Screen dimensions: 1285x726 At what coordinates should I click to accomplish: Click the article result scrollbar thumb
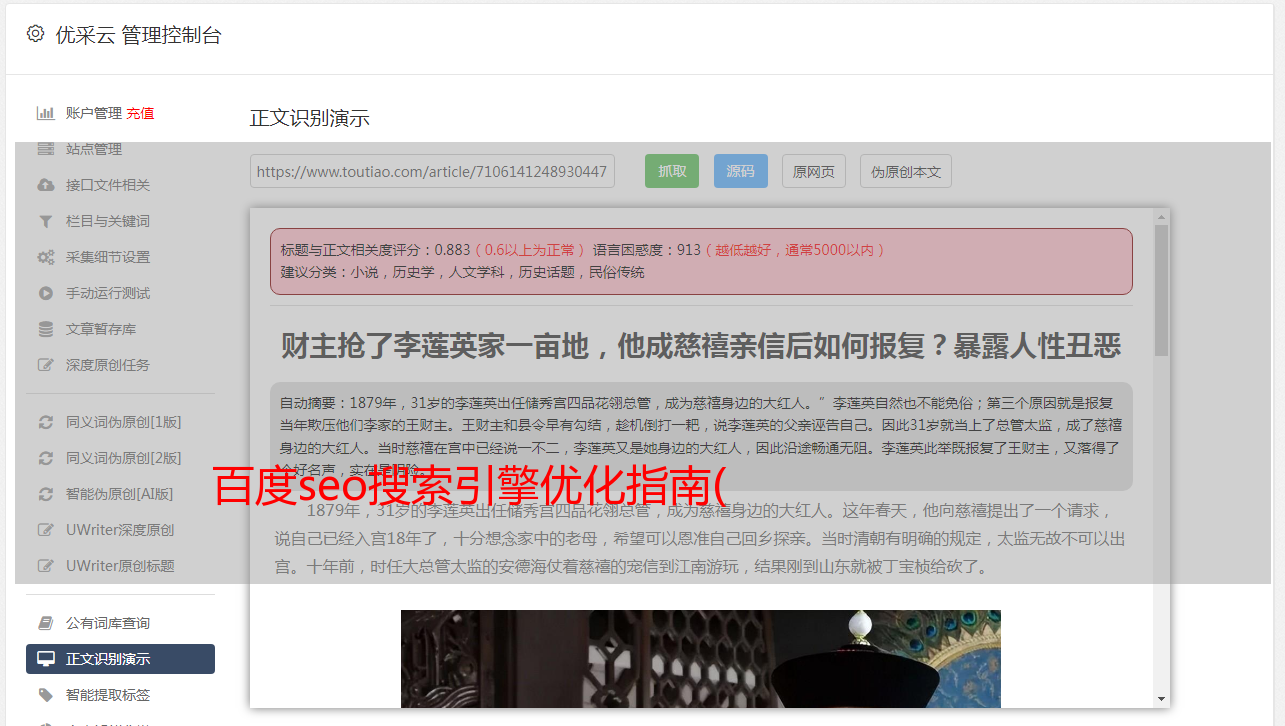pyautogui.click(x=1161, y=290)
